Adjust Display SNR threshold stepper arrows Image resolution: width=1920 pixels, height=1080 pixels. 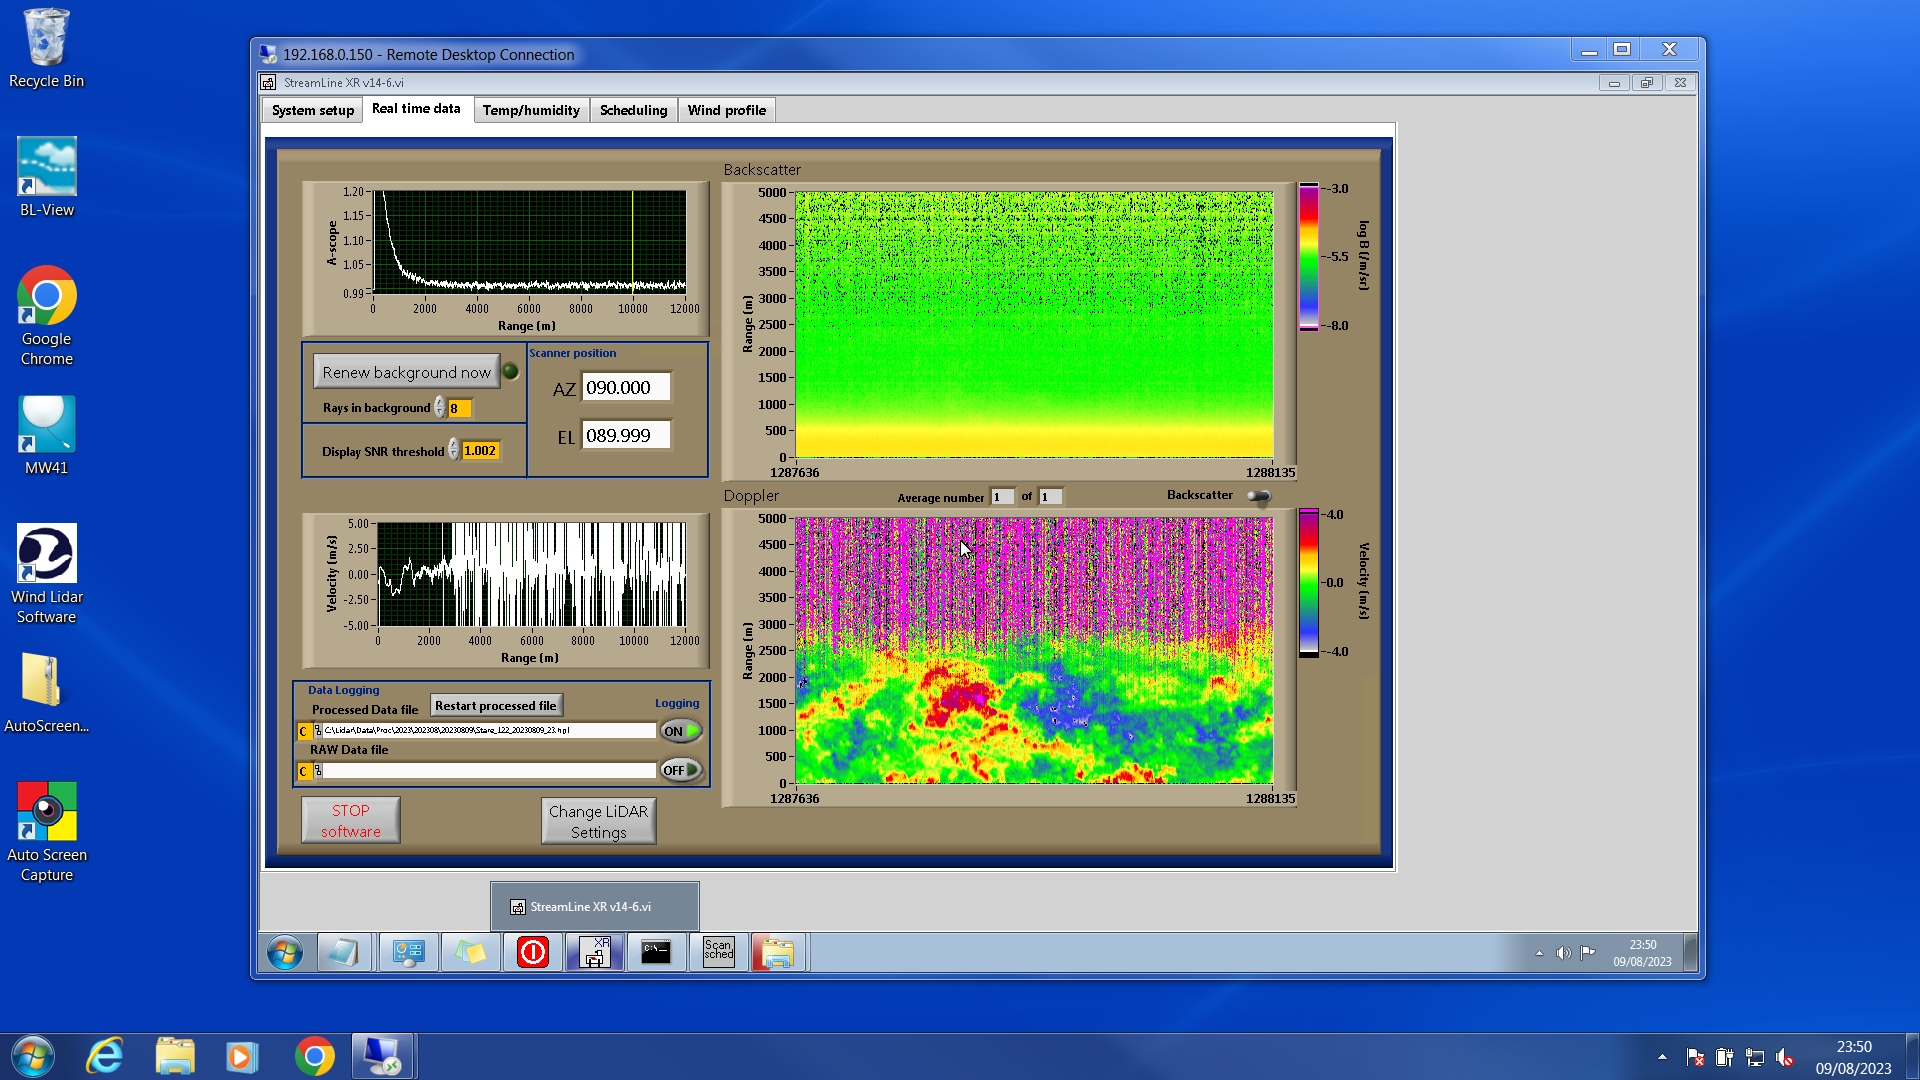point(454,451)
